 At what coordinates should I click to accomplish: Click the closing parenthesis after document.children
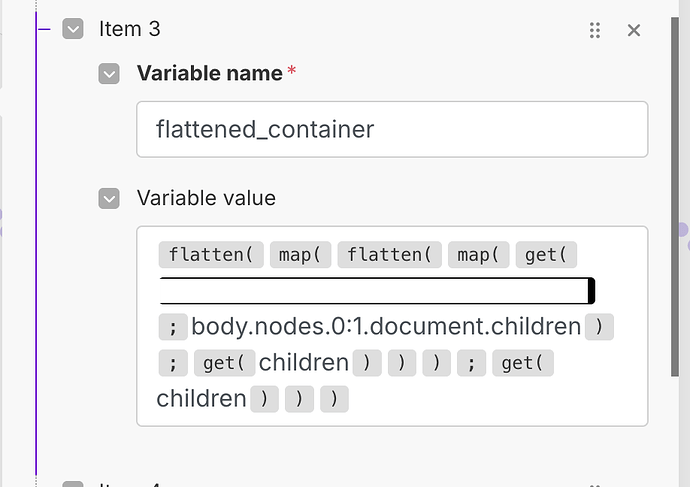(x=599, y=327)
